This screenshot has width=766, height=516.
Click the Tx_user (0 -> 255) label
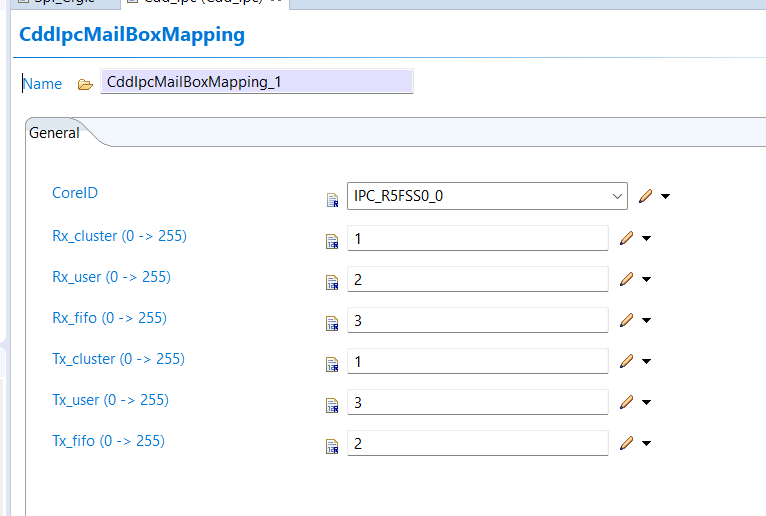pos(110,400)
